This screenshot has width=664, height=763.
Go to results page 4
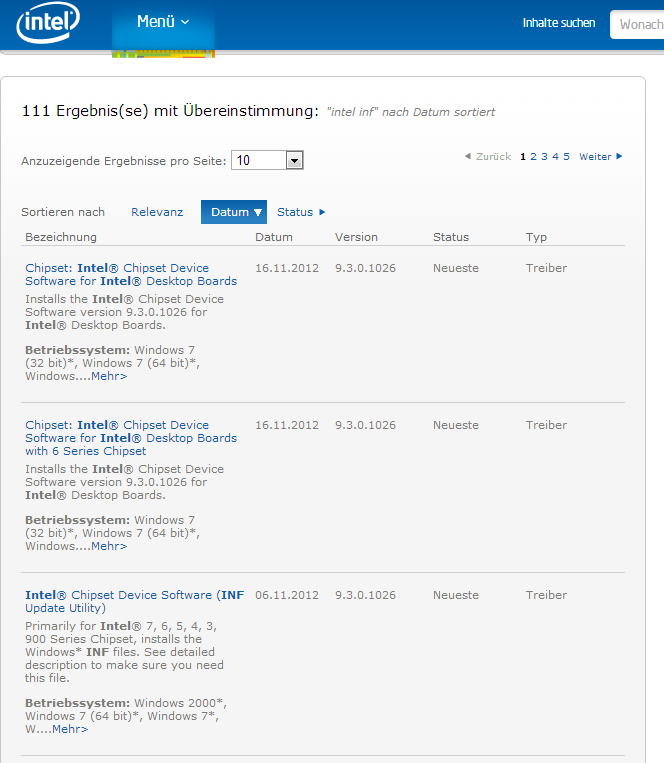pos(555,157)
